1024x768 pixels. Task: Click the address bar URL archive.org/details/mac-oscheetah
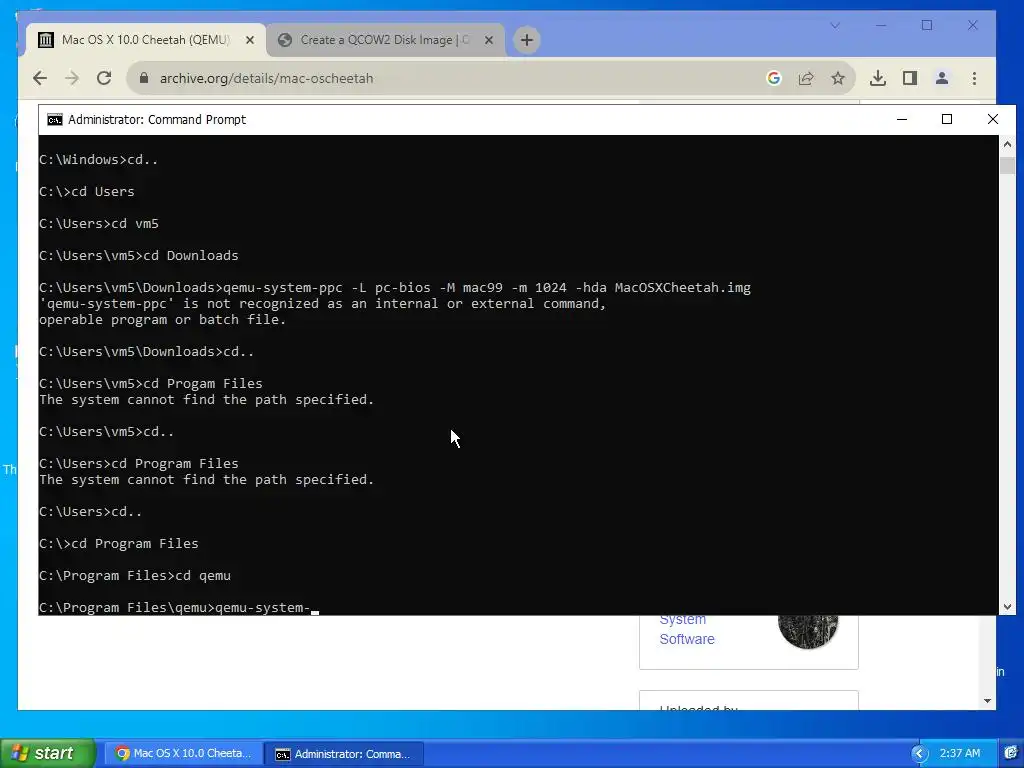(x=266, y=78)
